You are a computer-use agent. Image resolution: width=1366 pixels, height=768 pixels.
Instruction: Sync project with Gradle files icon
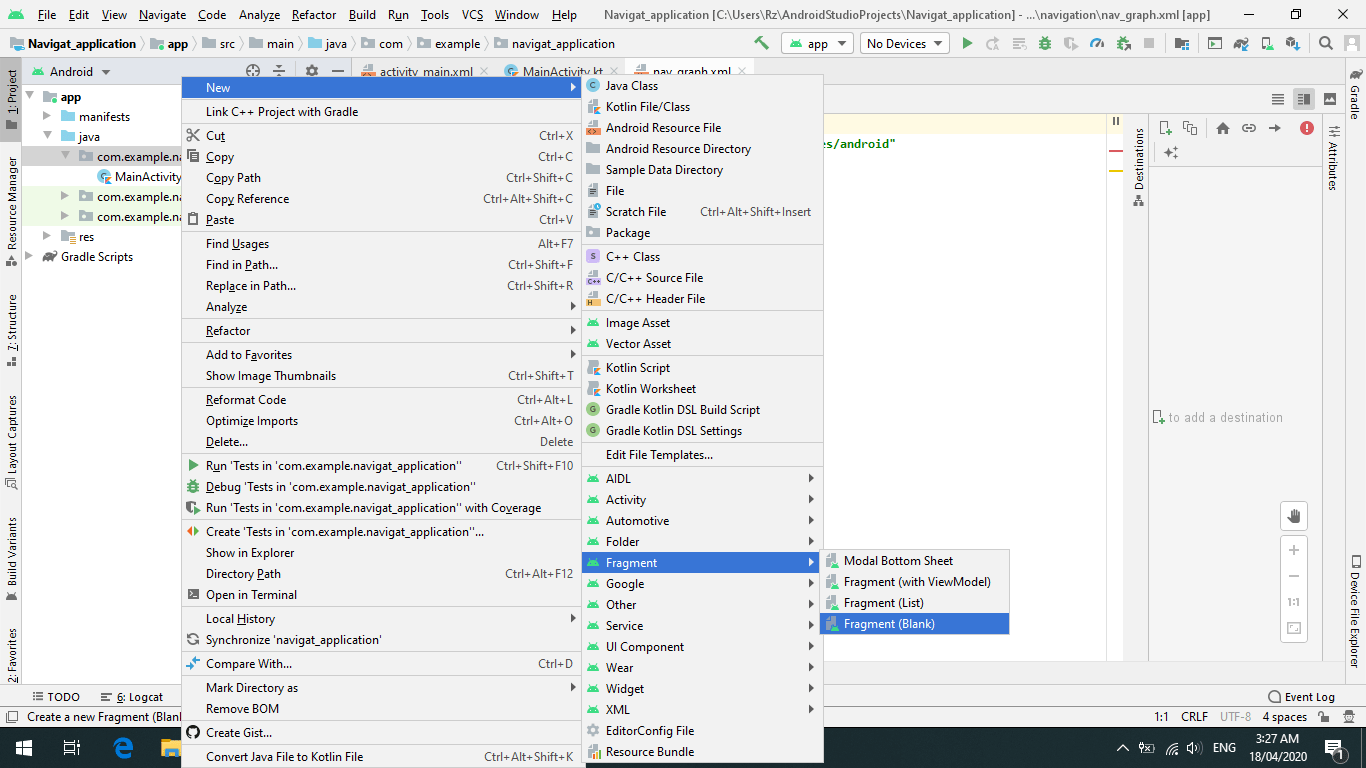point(1241,43)
